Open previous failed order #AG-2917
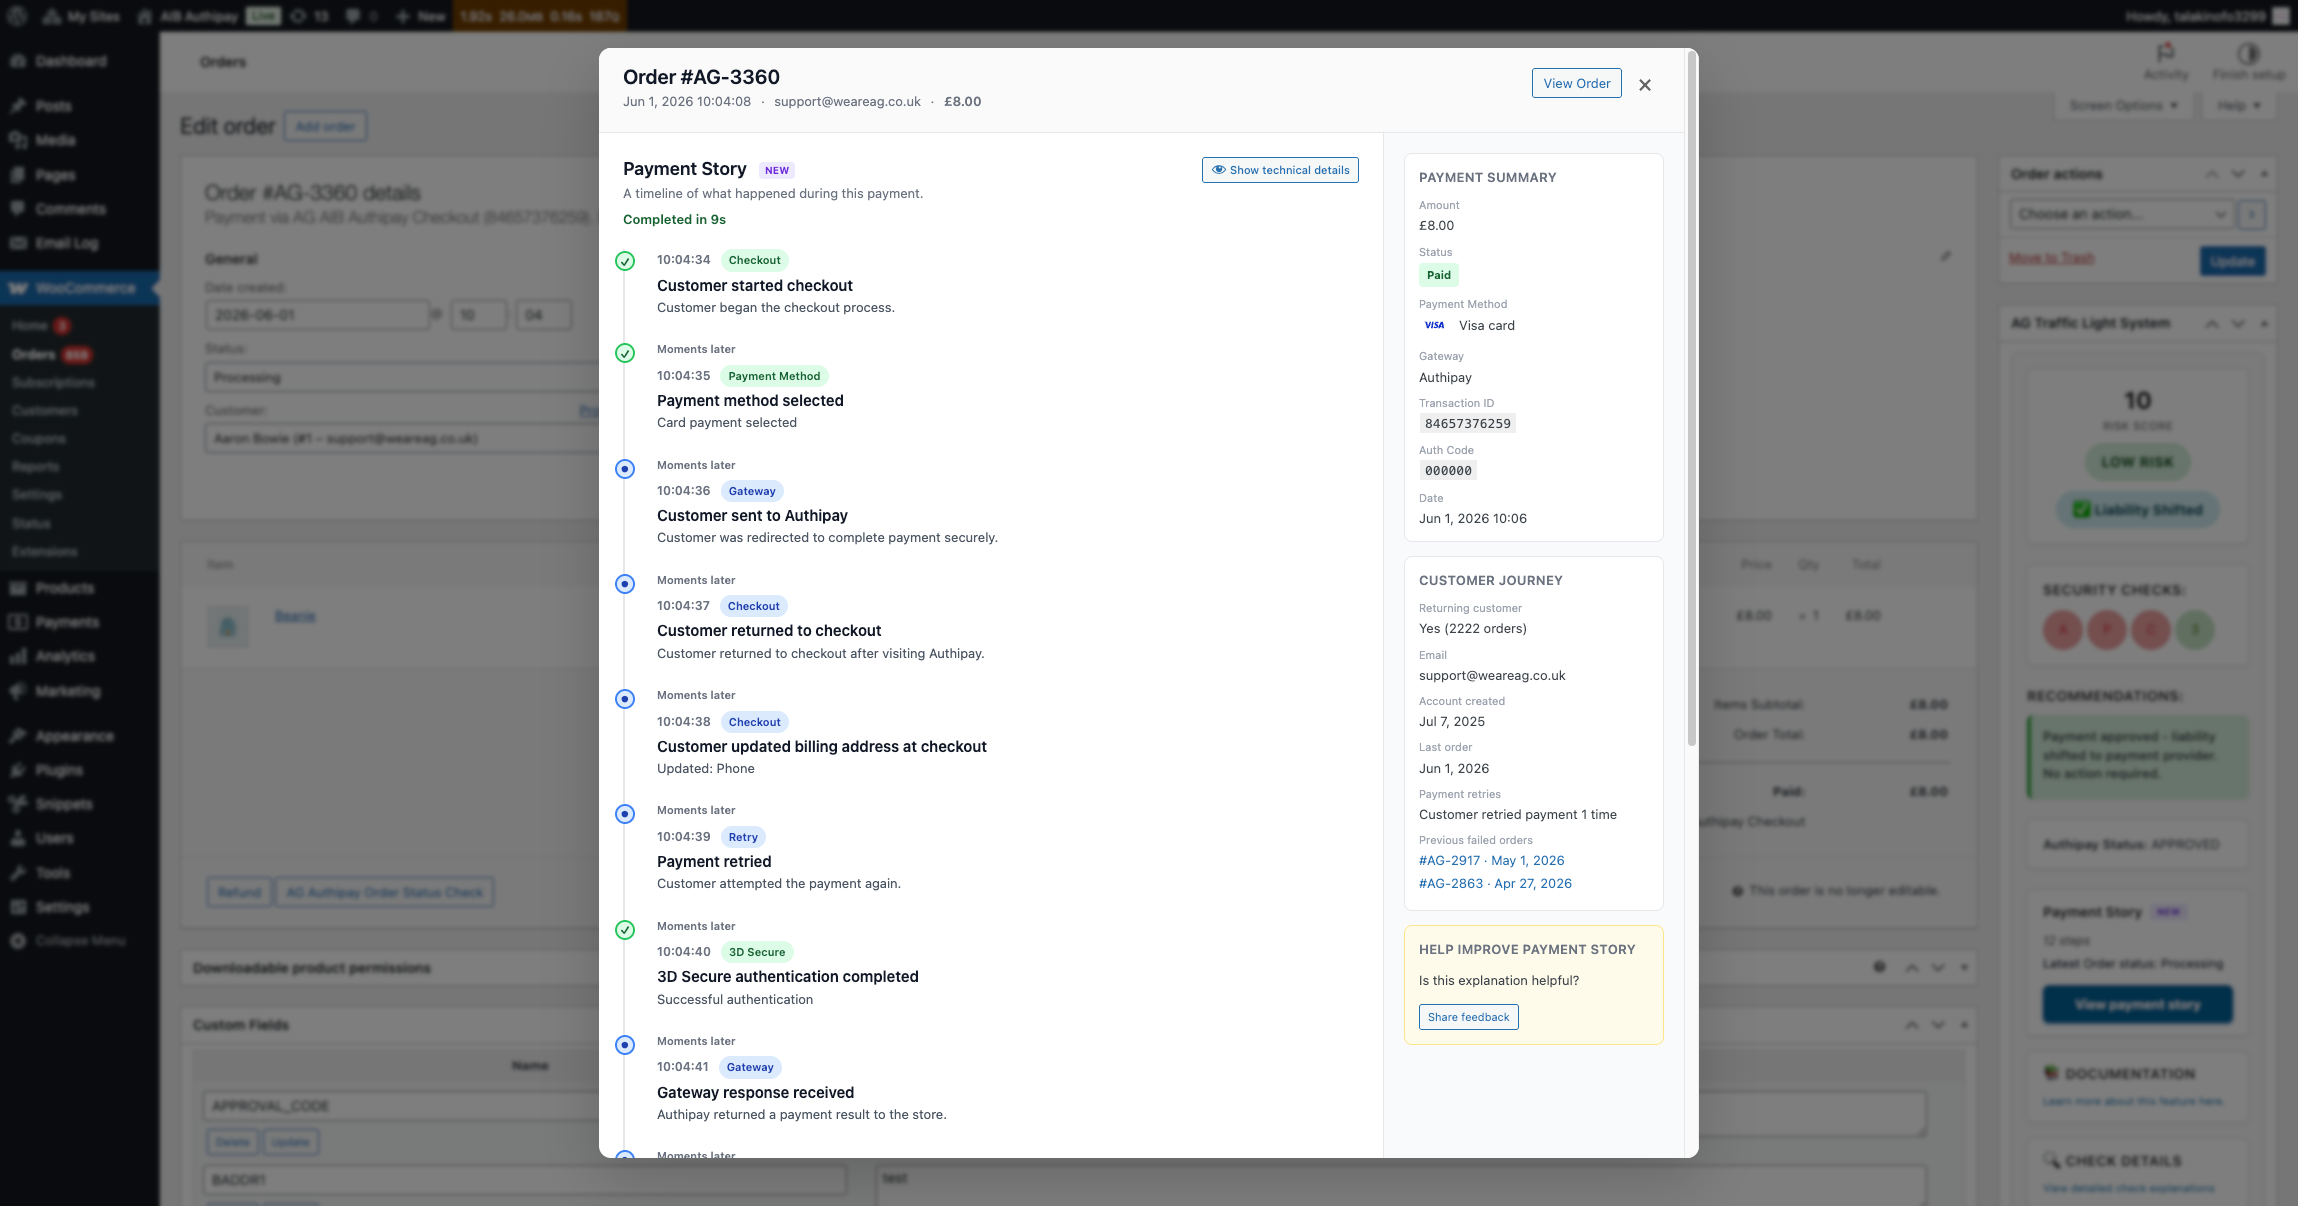This screenshot has width=2298, height=1206. point(1492,860)
